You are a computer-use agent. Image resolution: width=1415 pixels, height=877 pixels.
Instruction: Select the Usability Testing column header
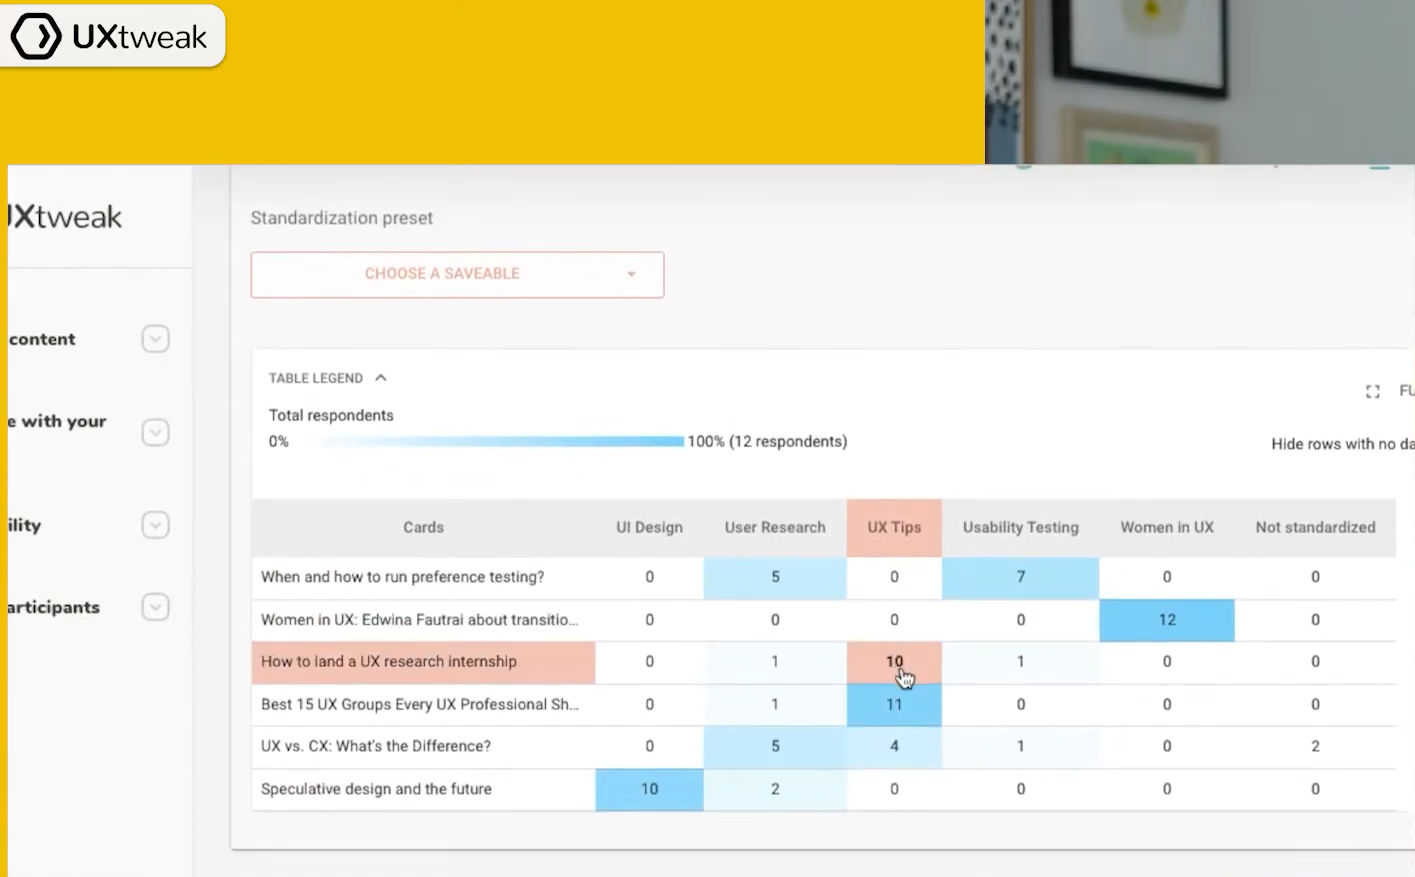[x=1020, y=527]
